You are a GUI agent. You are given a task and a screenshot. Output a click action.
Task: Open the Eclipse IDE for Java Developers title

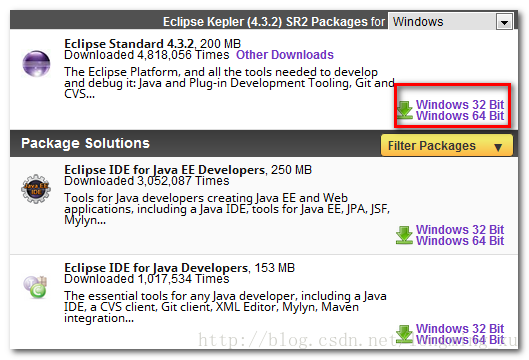tap(156, 268)
